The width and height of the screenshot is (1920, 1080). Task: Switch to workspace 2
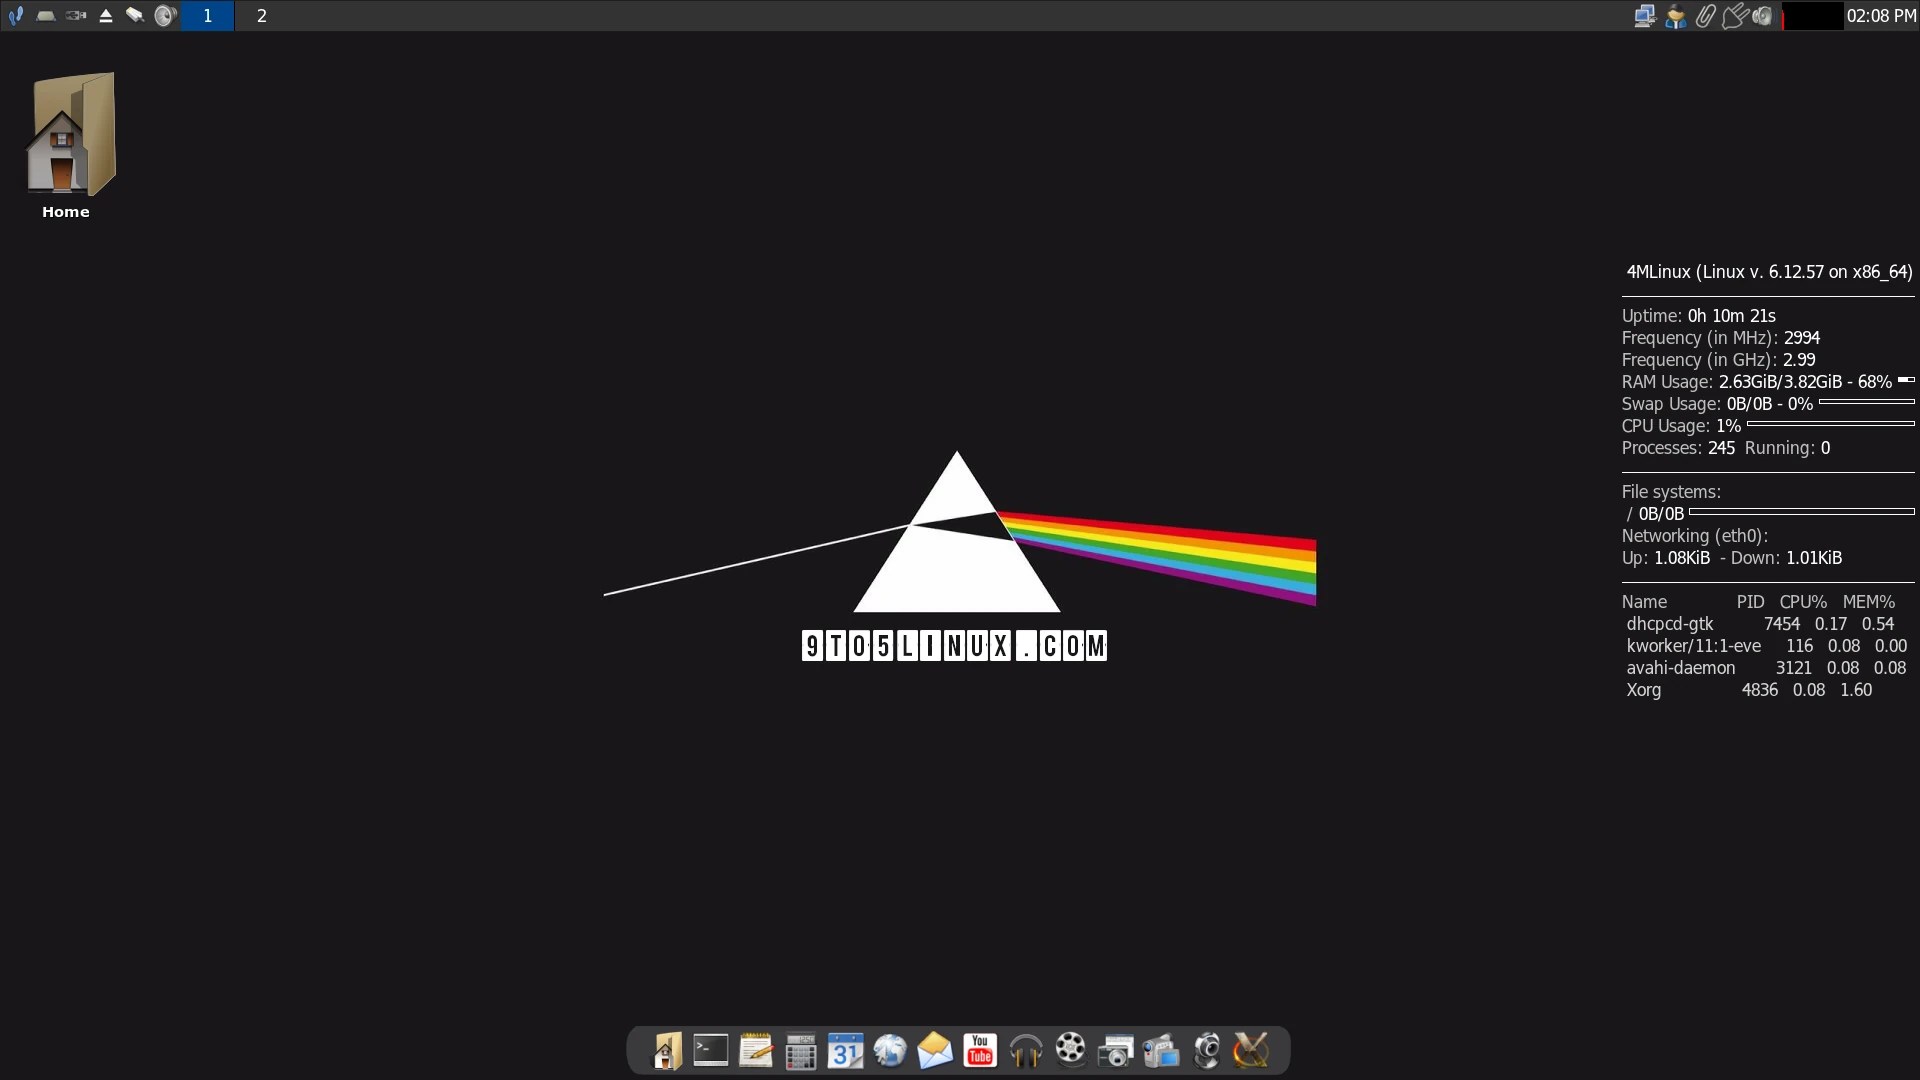click(x=261, y=15)
